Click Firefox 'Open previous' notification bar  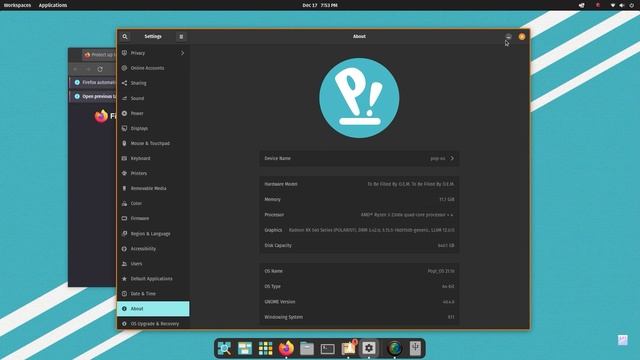pyautogui.click(x=93, y=96)
